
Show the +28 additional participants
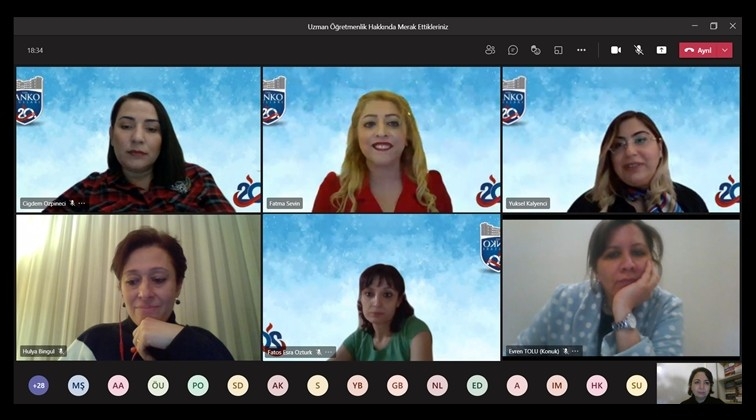point(38,385)
